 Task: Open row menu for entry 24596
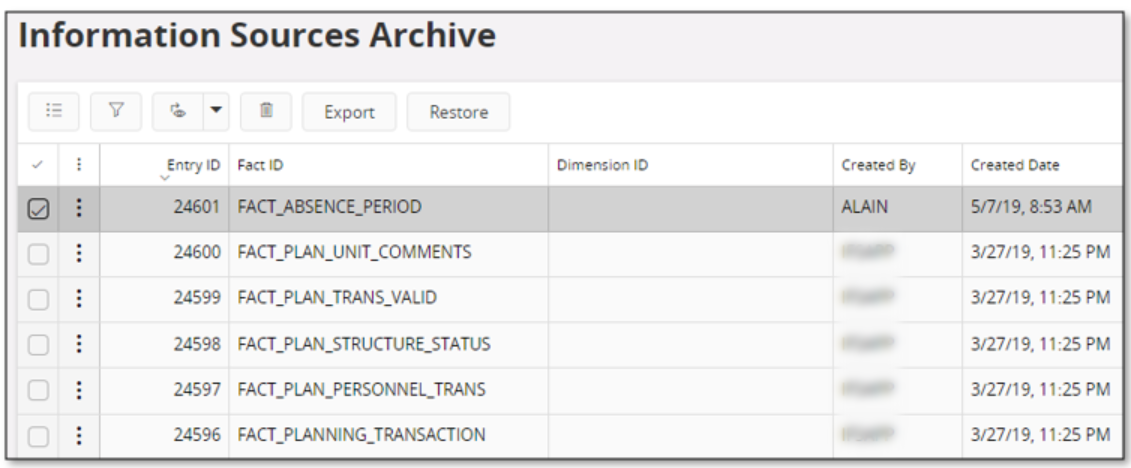tap(79, 436)
